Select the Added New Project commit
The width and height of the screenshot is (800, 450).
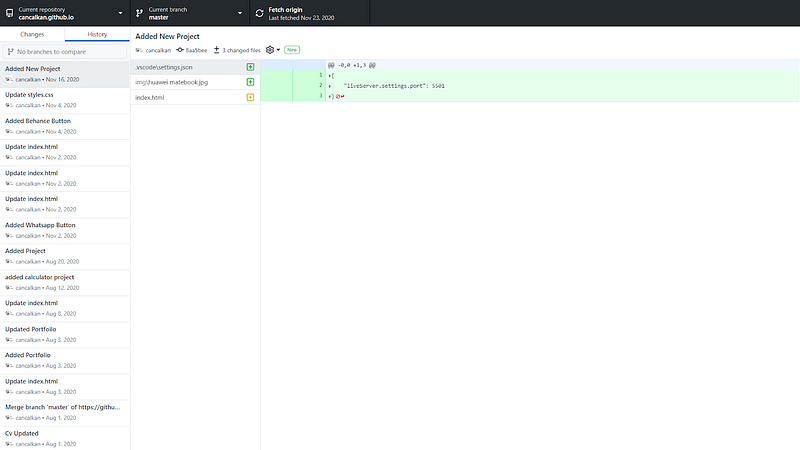[65, 74]
